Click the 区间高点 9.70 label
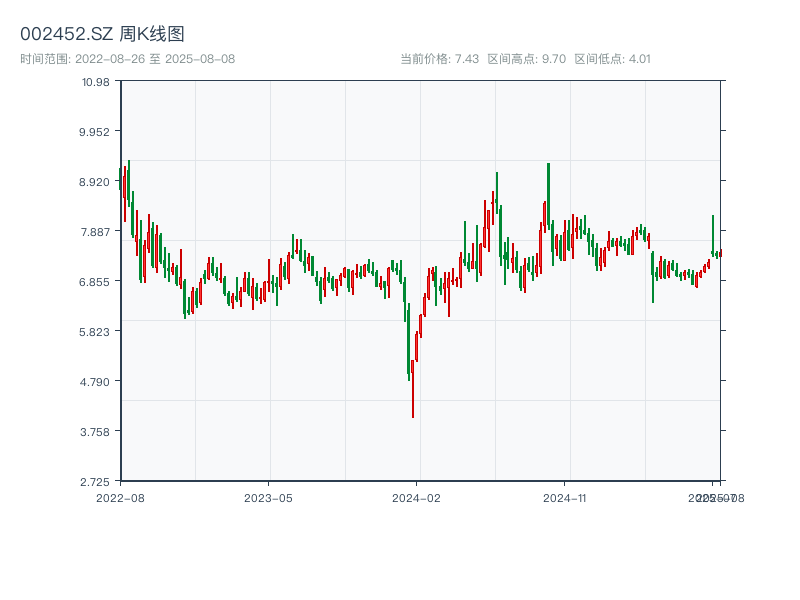Image resolution: width=800 pixels, height=600 pixels. click(x=526, y=59)
